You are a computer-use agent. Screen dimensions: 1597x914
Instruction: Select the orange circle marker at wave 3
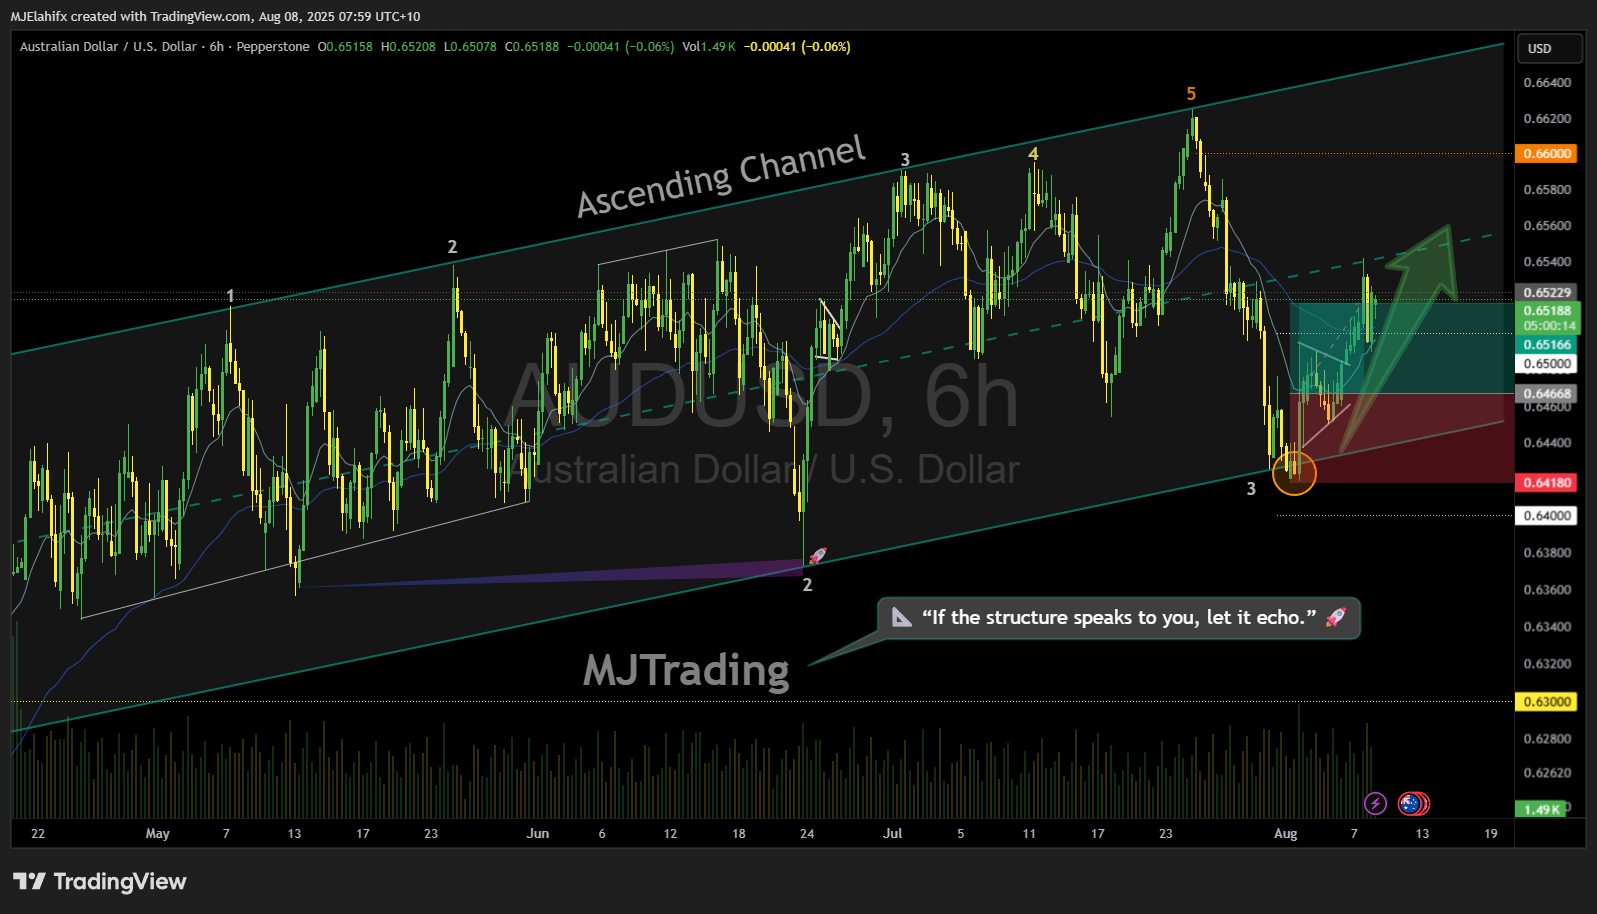tap(1294, 473)
